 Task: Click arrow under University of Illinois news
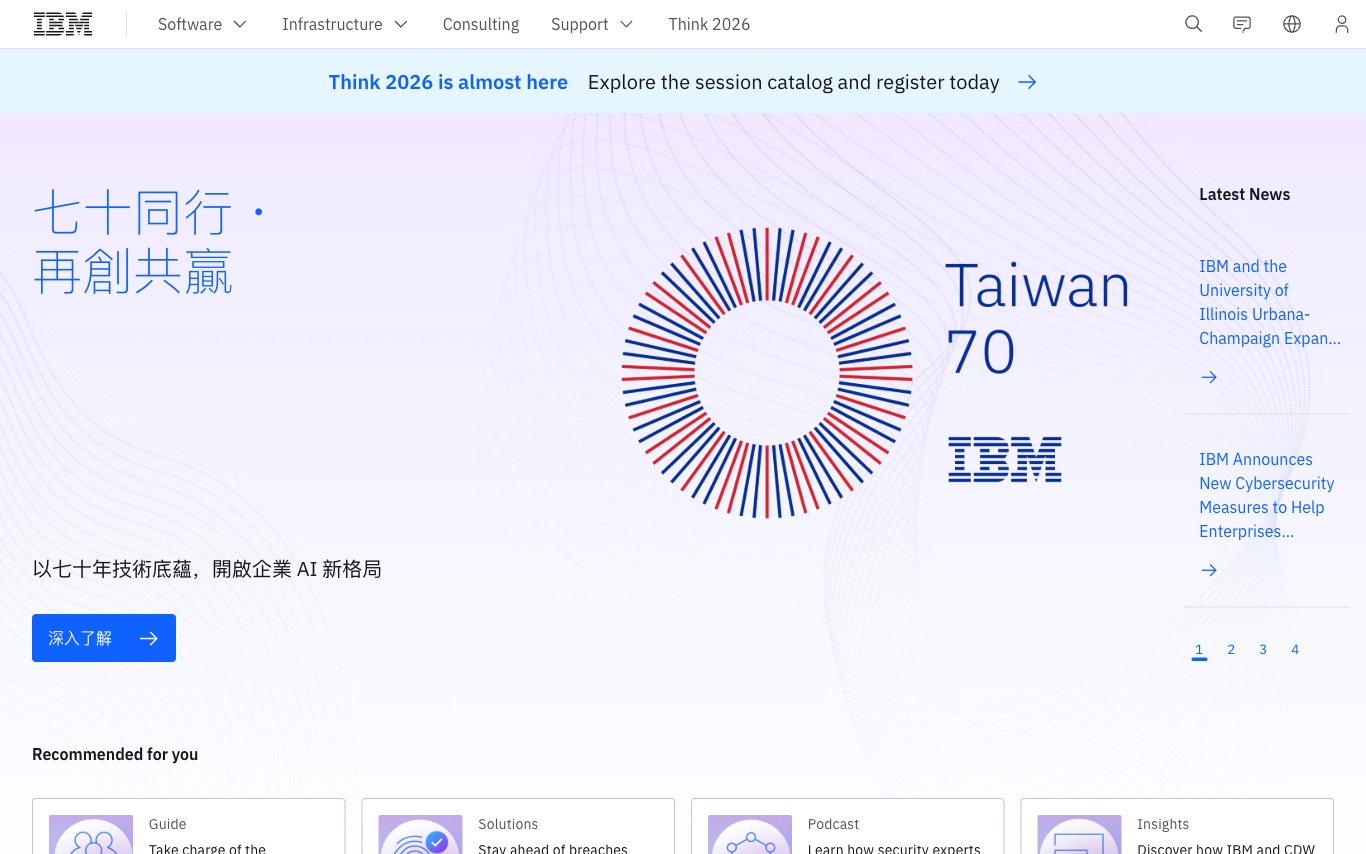(1209, 377)
